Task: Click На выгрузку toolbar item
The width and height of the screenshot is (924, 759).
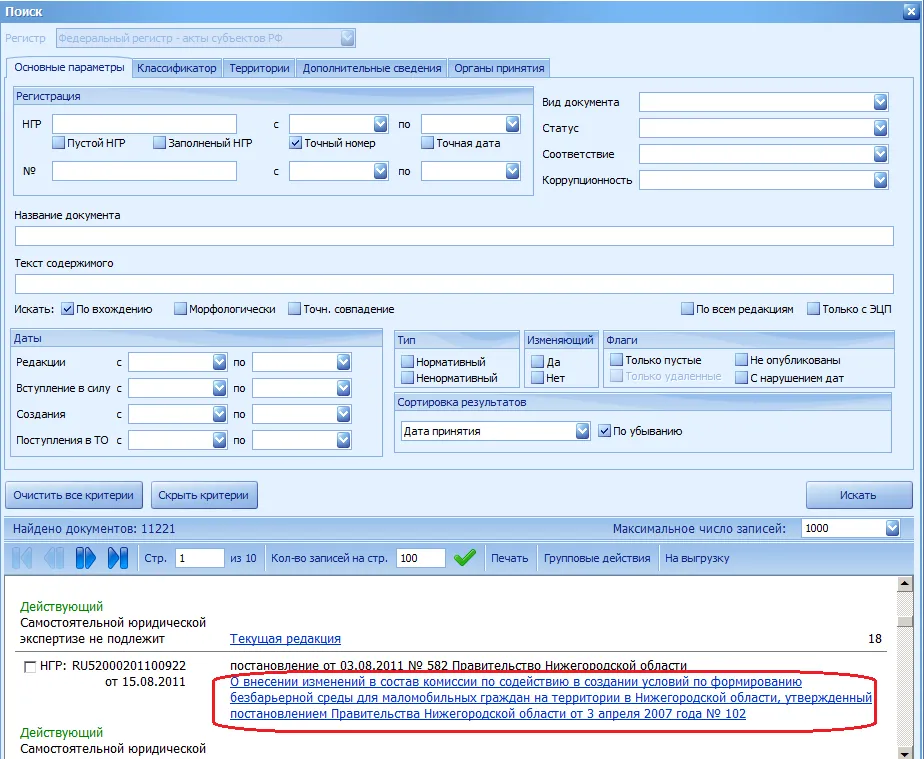Action: (x=697, y=558)
